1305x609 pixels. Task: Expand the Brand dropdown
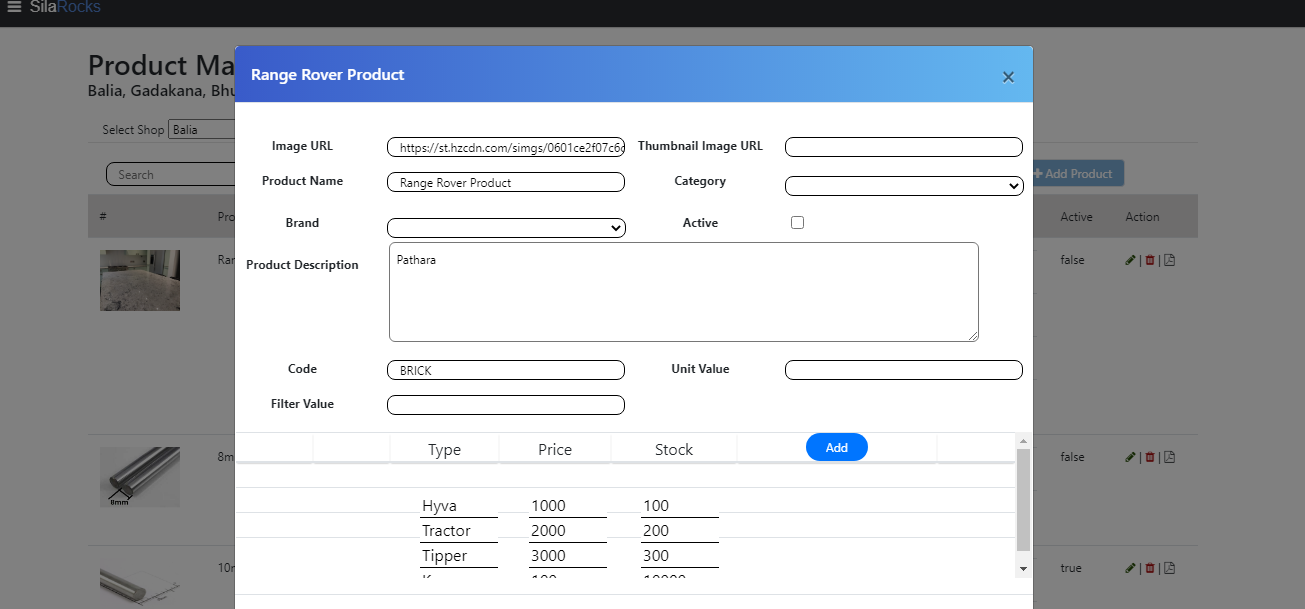click(506, 228)
